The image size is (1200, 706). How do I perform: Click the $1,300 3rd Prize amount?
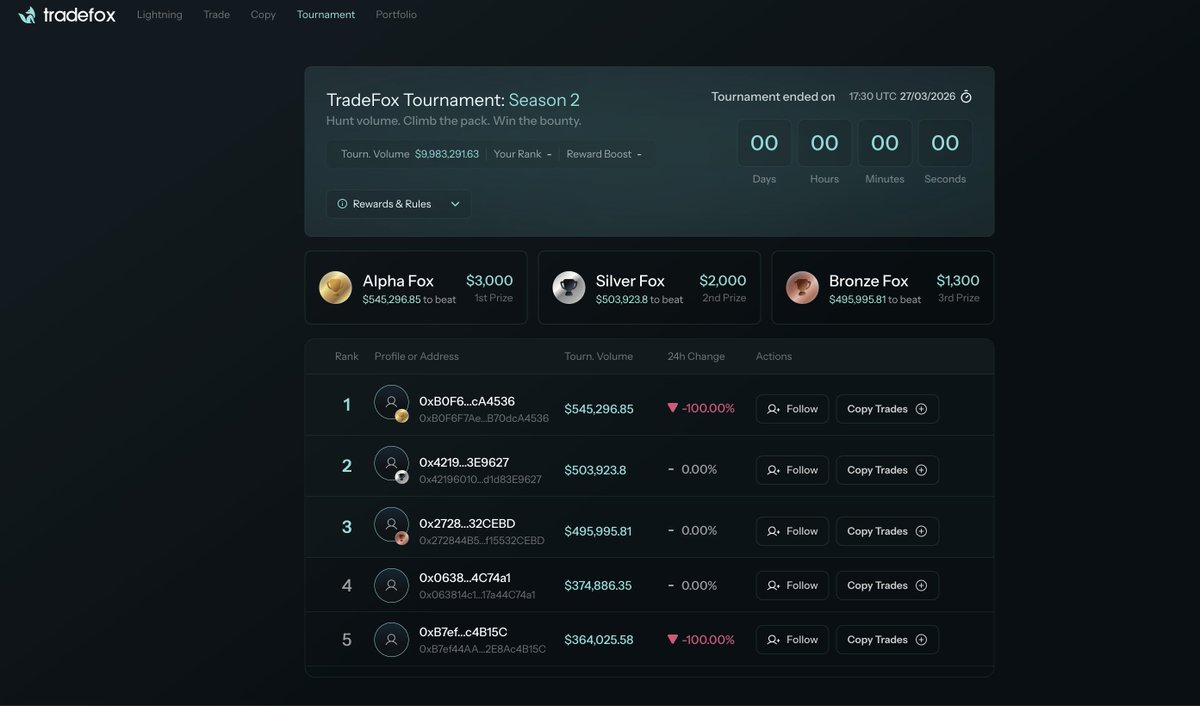pyautogui.click(x=958, y=281)
